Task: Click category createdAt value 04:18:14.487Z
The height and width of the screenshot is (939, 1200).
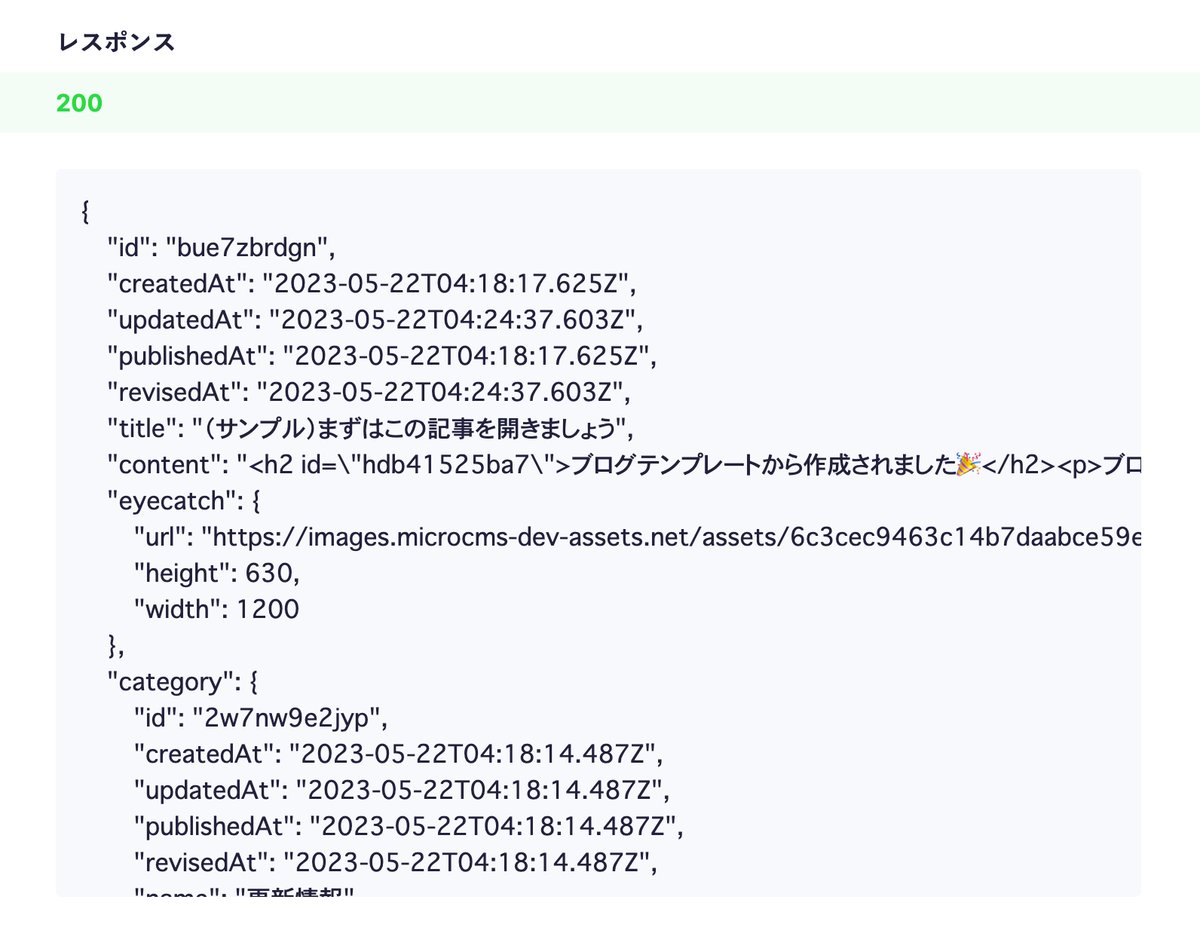Action: 476,754
